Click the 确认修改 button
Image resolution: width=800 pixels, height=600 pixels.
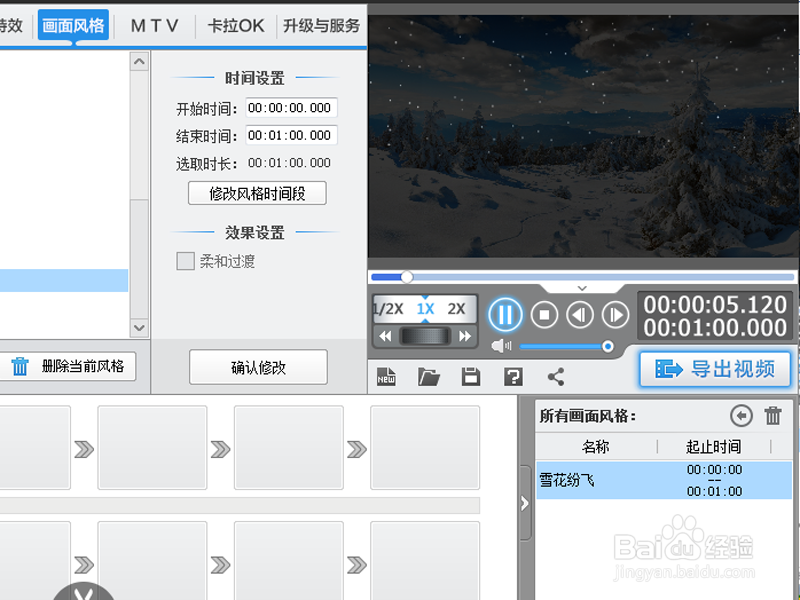tap(258, 367)
